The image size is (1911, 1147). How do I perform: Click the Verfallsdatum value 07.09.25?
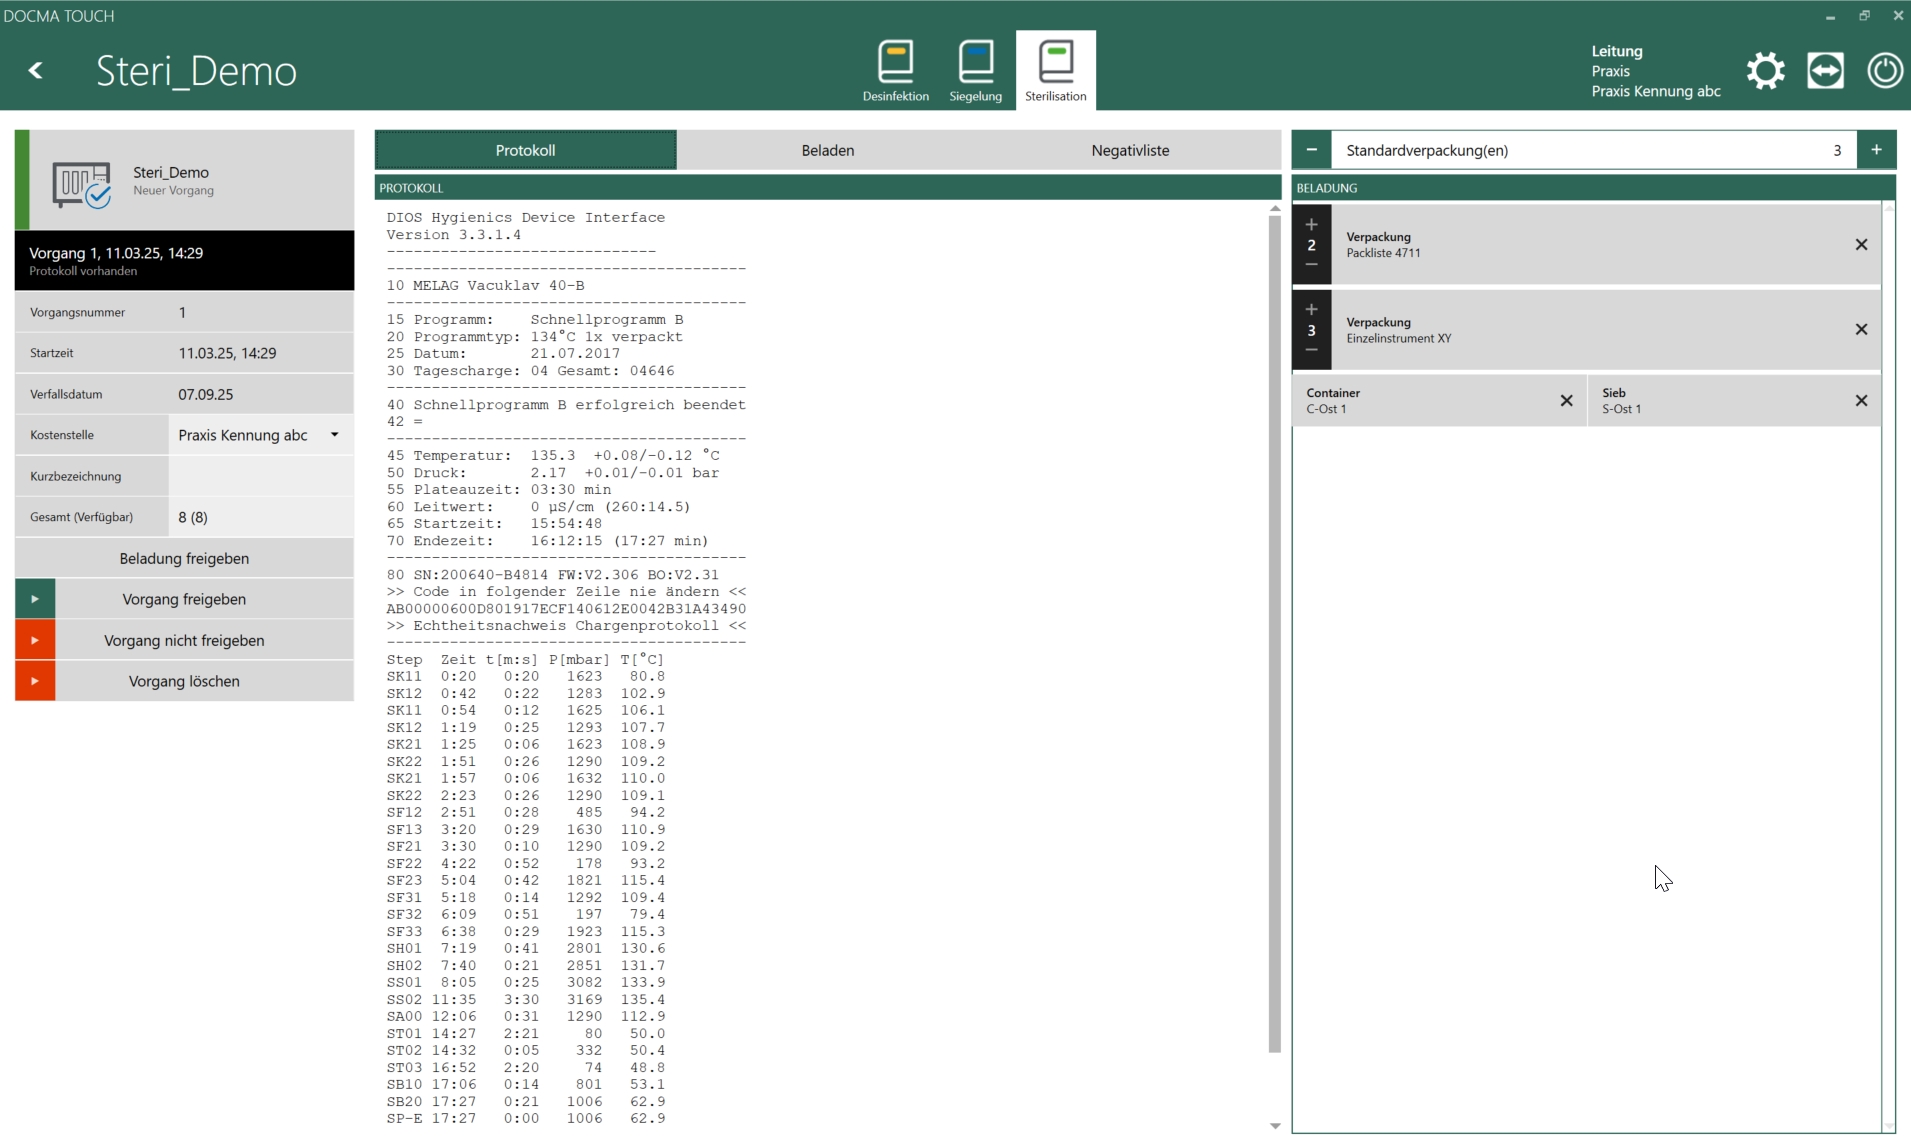coord(206,394)
